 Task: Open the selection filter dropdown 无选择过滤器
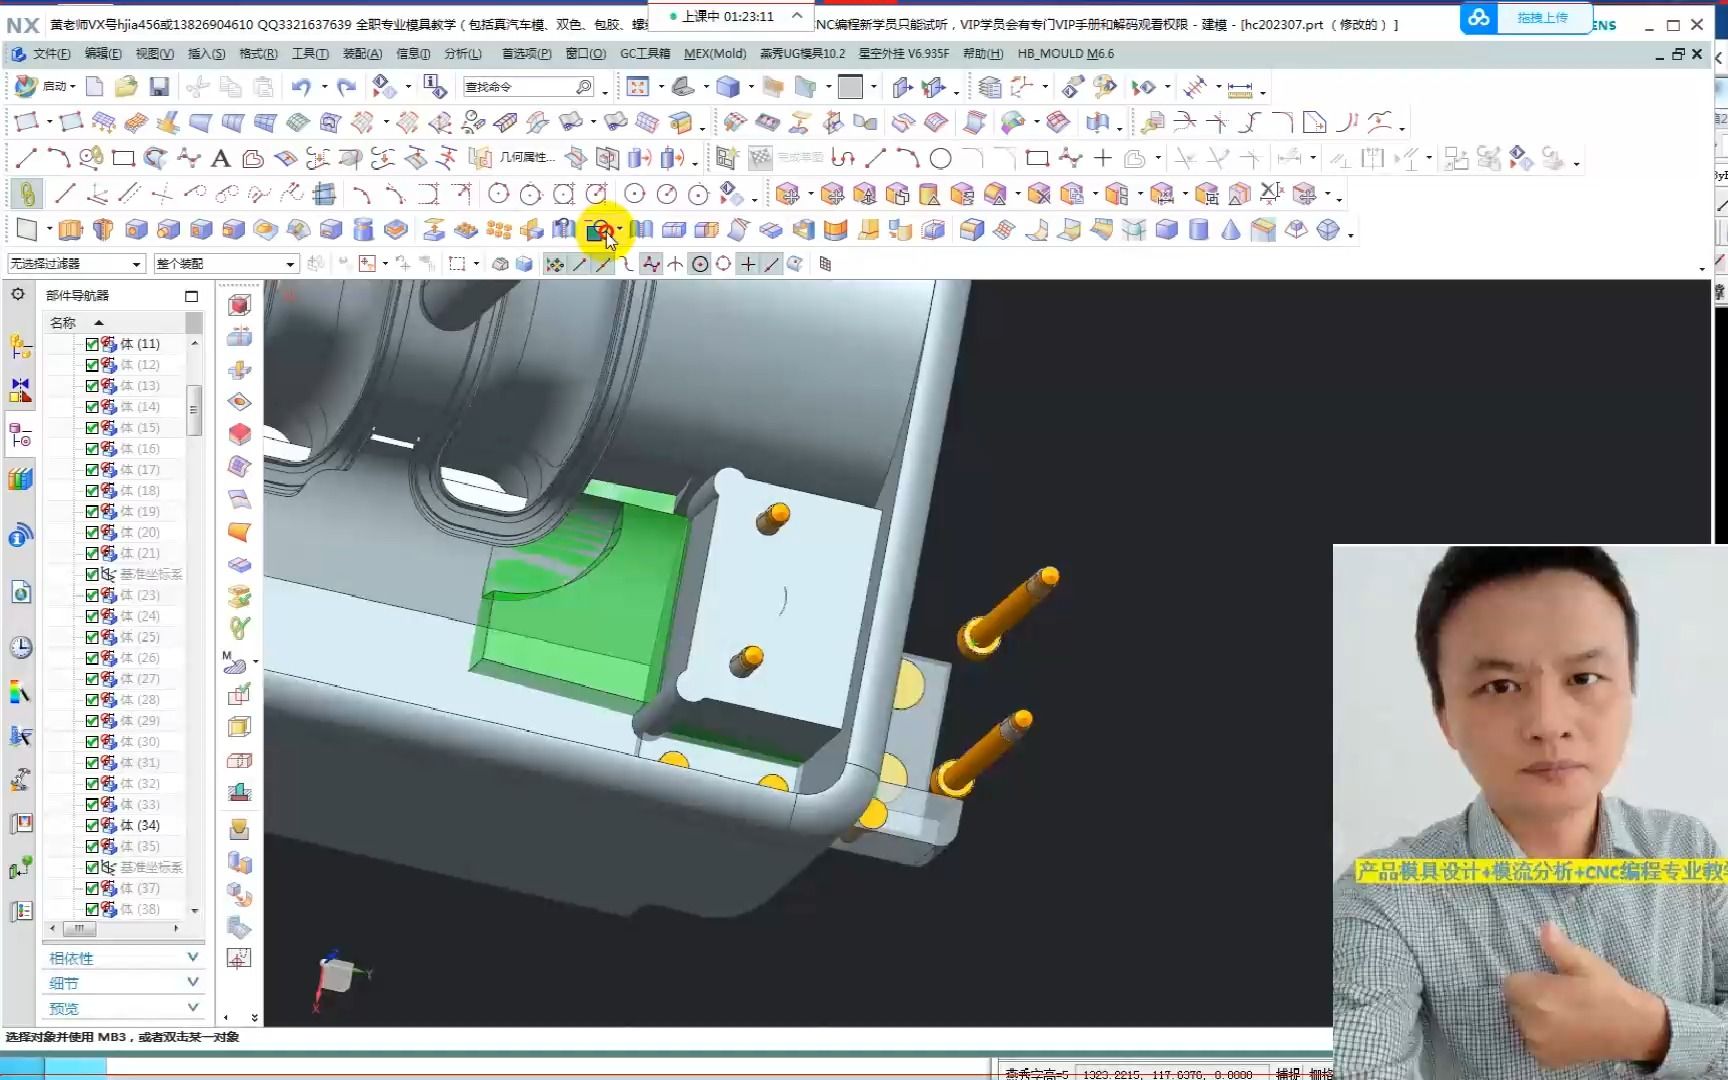tap(76, 264)
